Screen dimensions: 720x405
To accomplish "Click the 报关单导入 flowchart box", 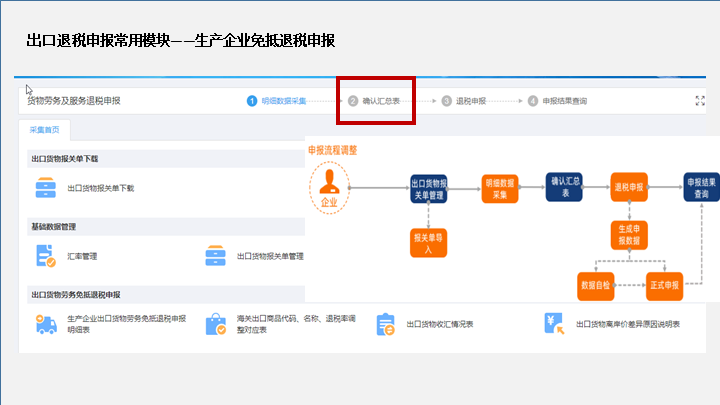I will (x=428, y=243).
